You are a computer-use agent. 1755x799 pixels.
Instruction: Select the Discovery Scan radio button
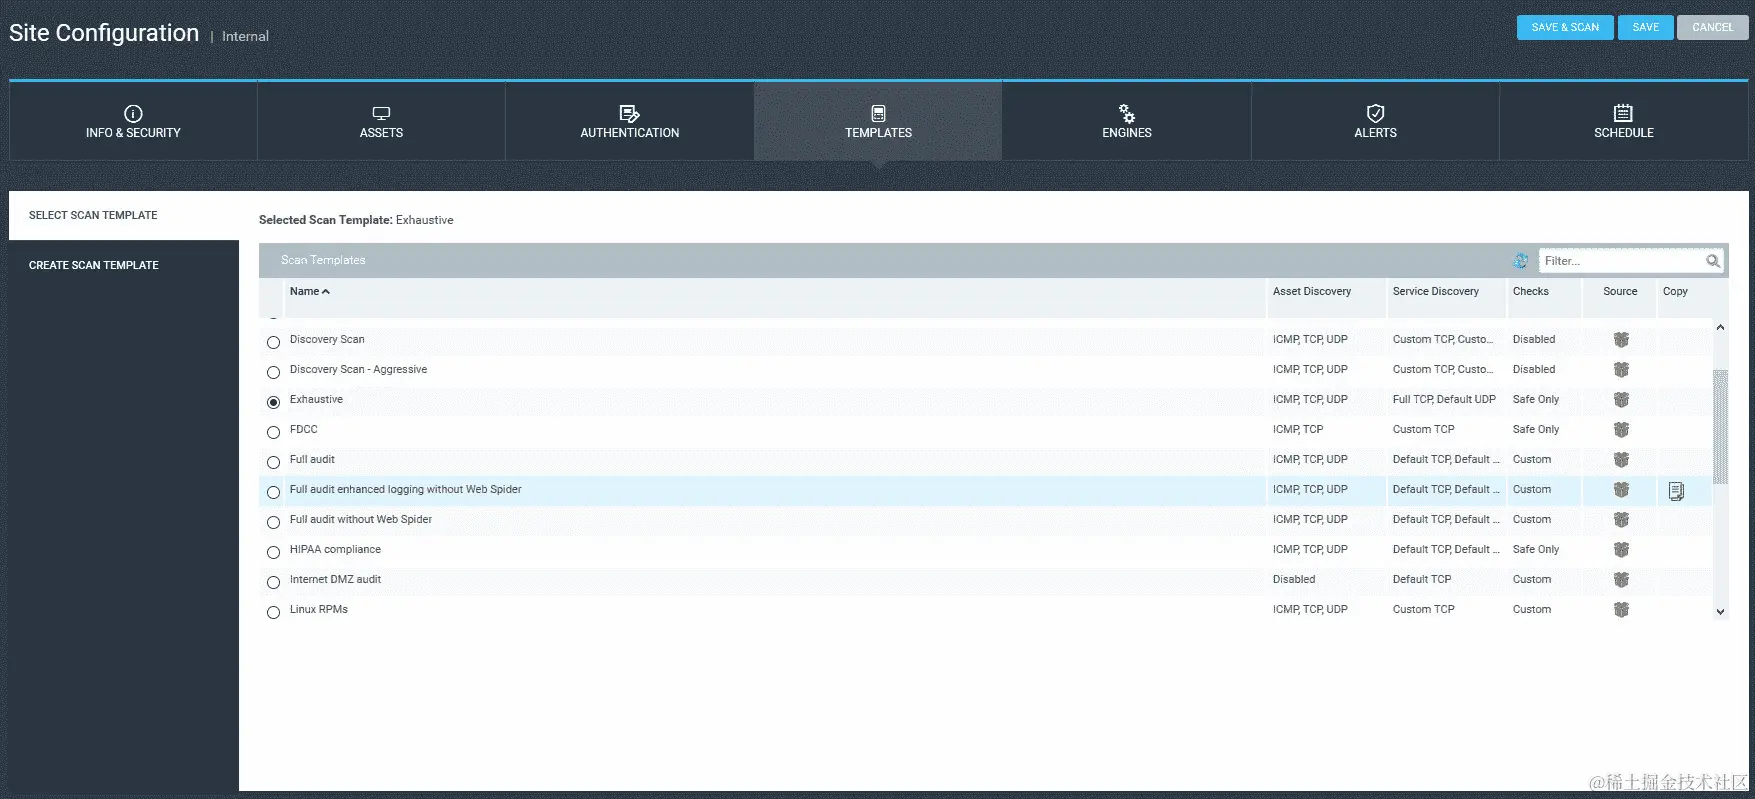point(273,342)
